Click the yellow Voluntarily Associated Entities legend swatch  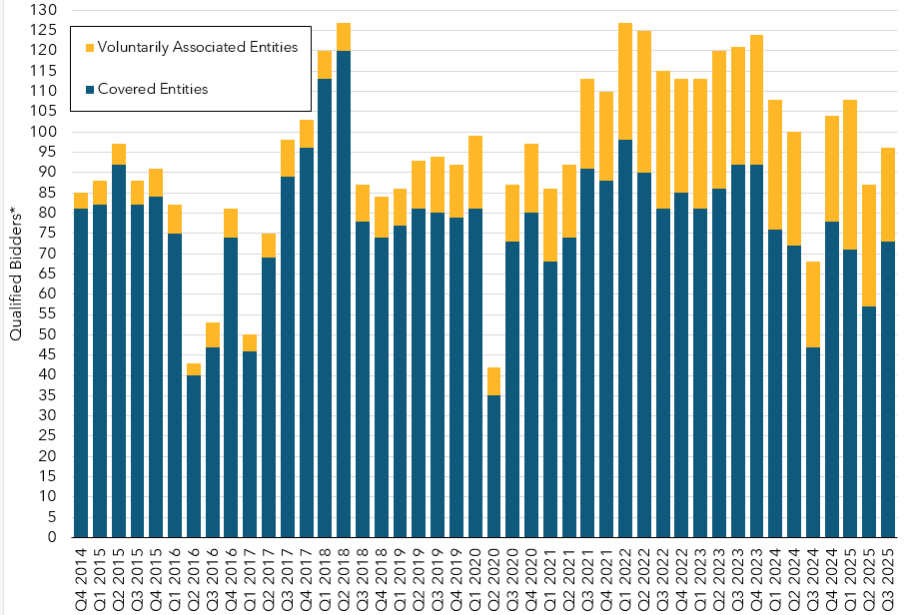[89, 47]
